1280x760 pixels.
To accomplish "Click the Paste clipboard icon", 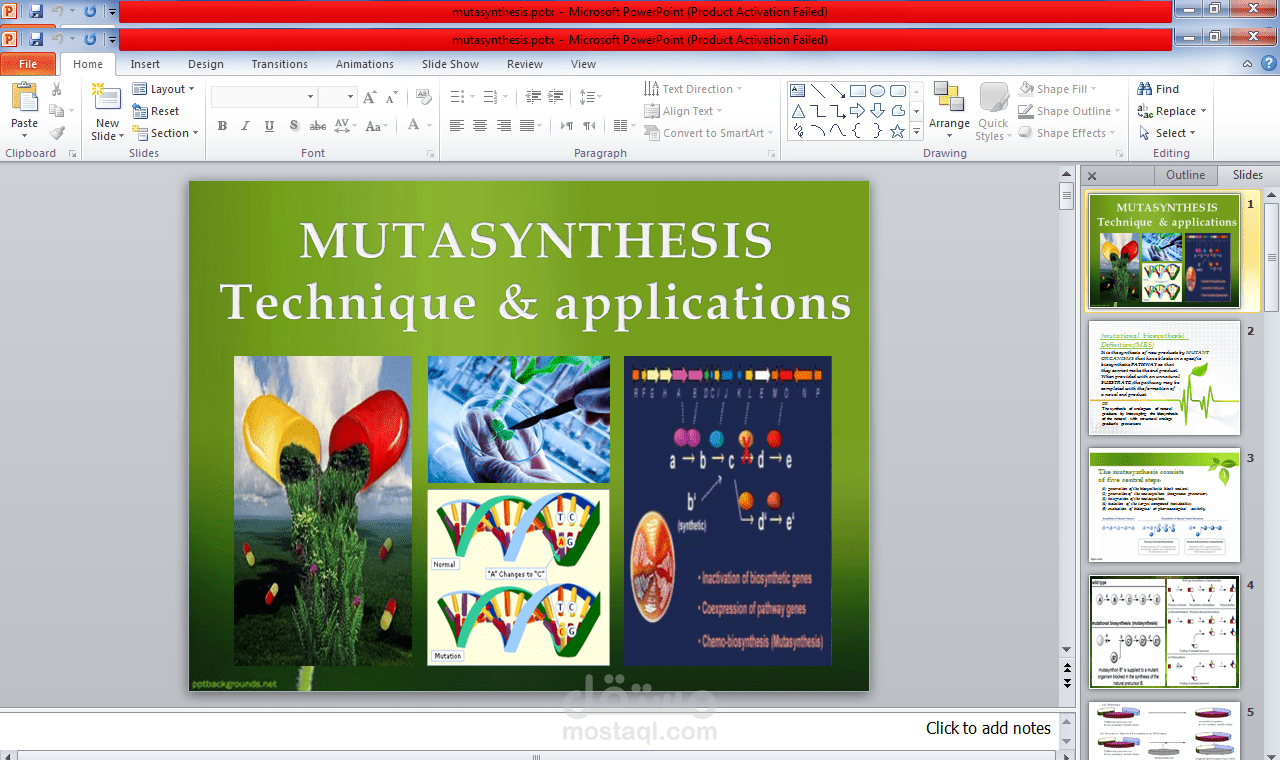I will click(24, 98).
